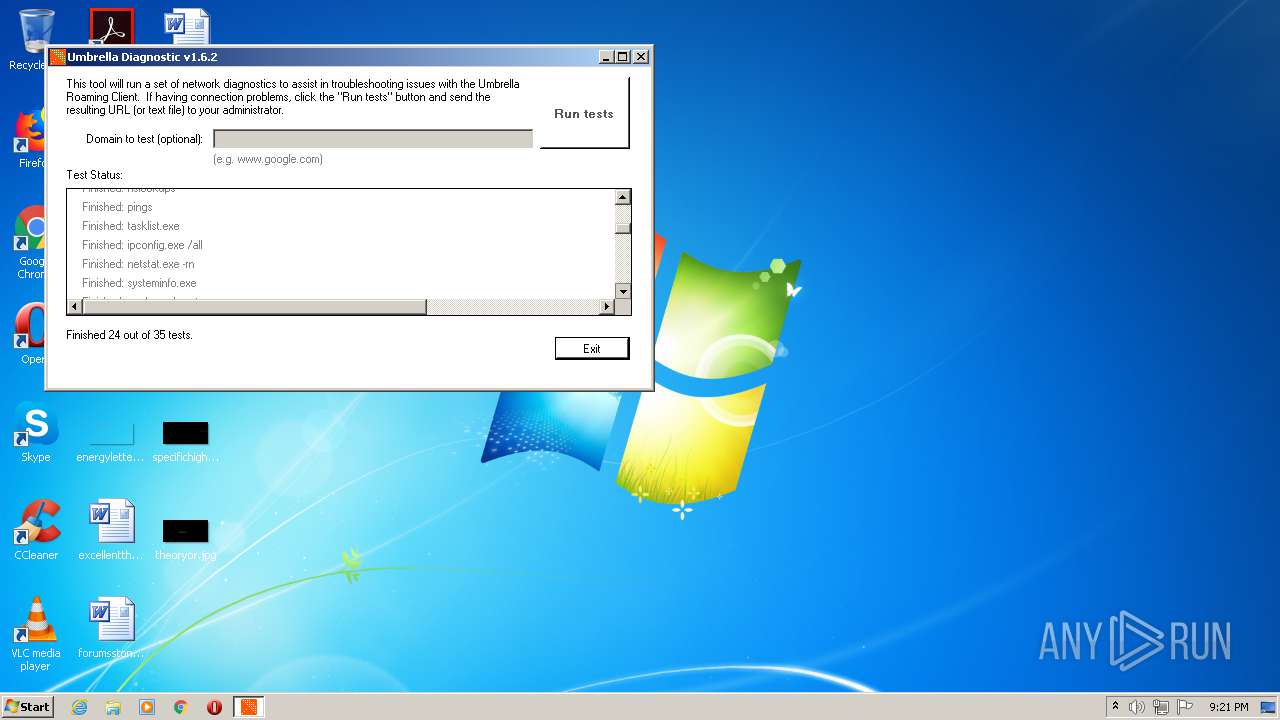Select the forumsston... Word document
The height and width of the screenshot is (720, 1280).
(x=111, y=628)
